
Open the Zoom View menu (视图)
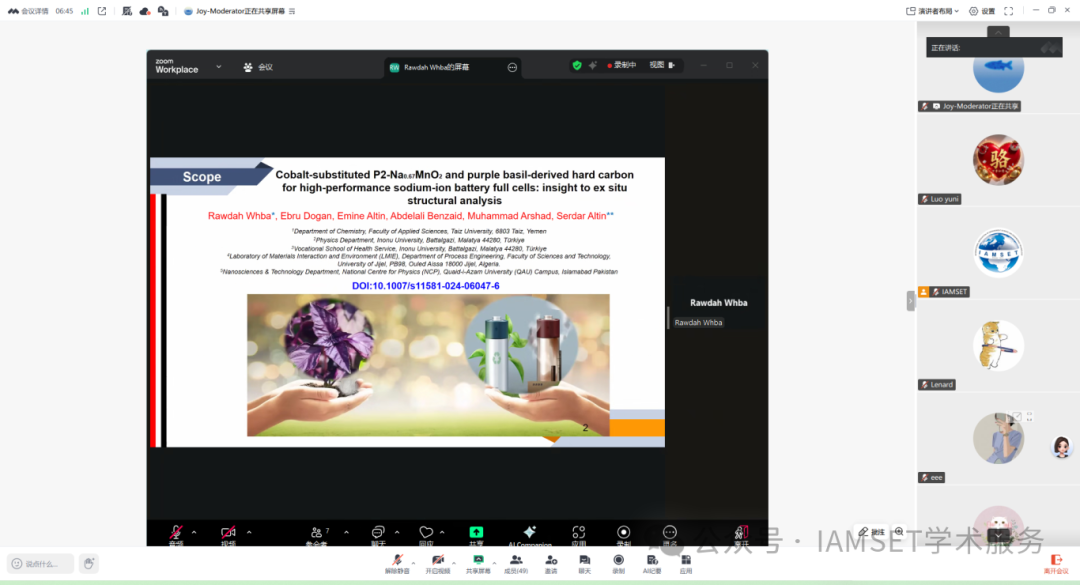[661, 65]
